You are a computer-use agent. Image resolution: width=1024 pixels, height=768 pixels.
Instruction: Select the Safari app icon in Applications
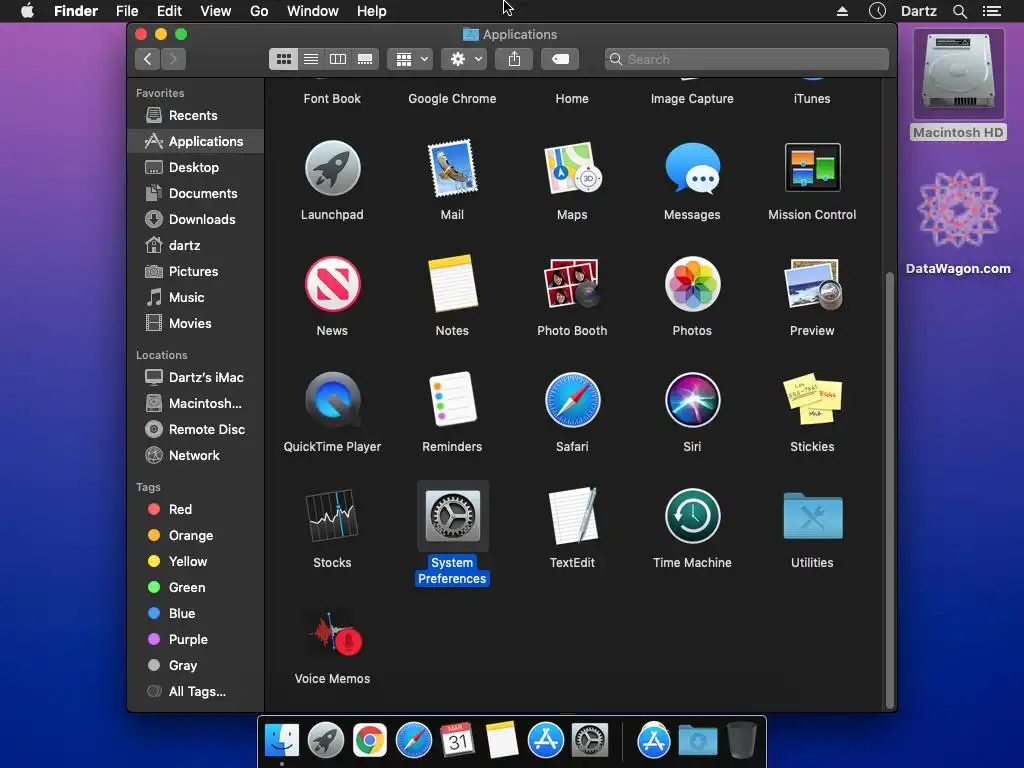pyautogui.click(x=572, y=400)
